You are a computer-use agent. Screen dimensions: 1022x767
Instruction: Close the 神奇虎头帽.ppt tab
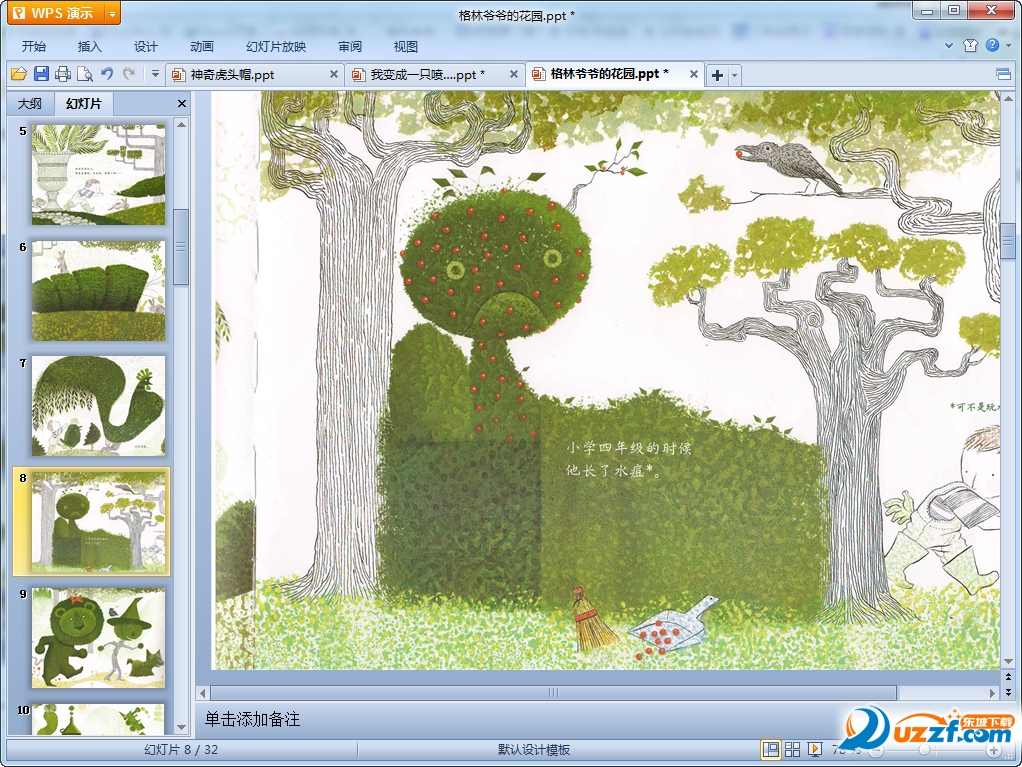pos(334,74)
